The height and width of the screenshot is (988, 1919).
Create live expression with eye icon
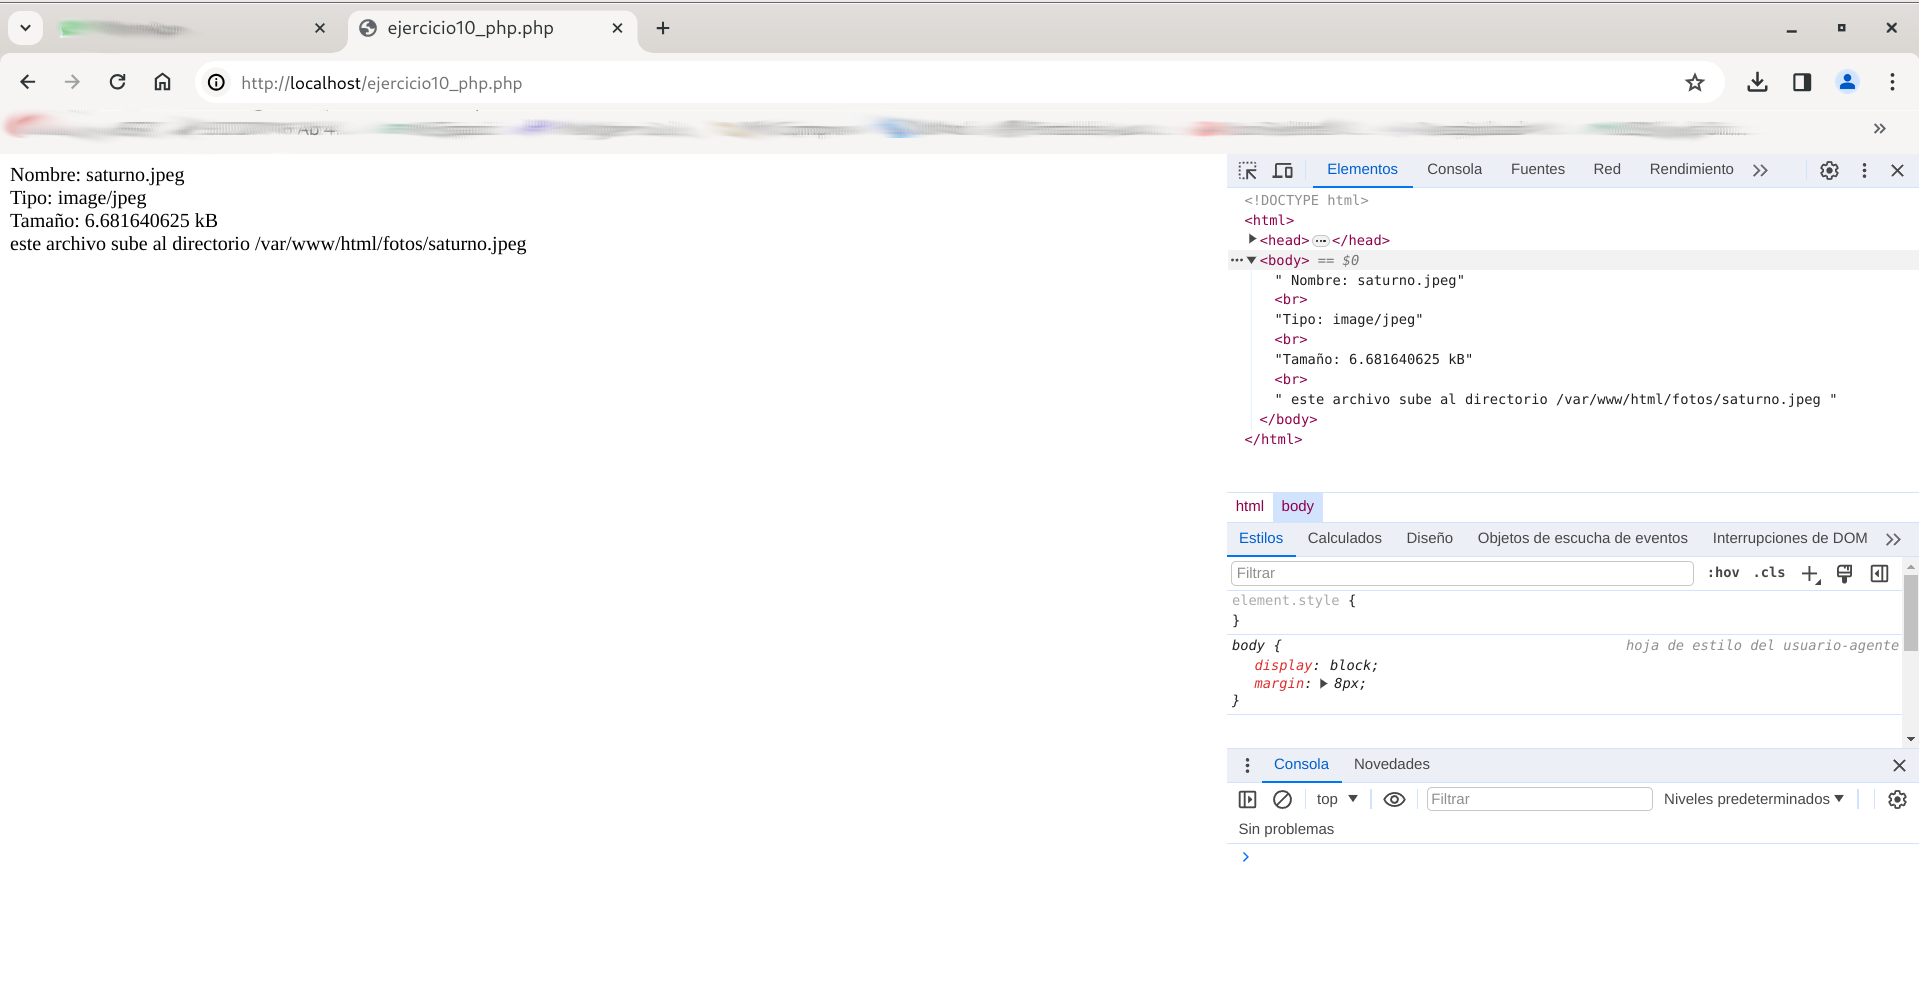pos(1394,799)
